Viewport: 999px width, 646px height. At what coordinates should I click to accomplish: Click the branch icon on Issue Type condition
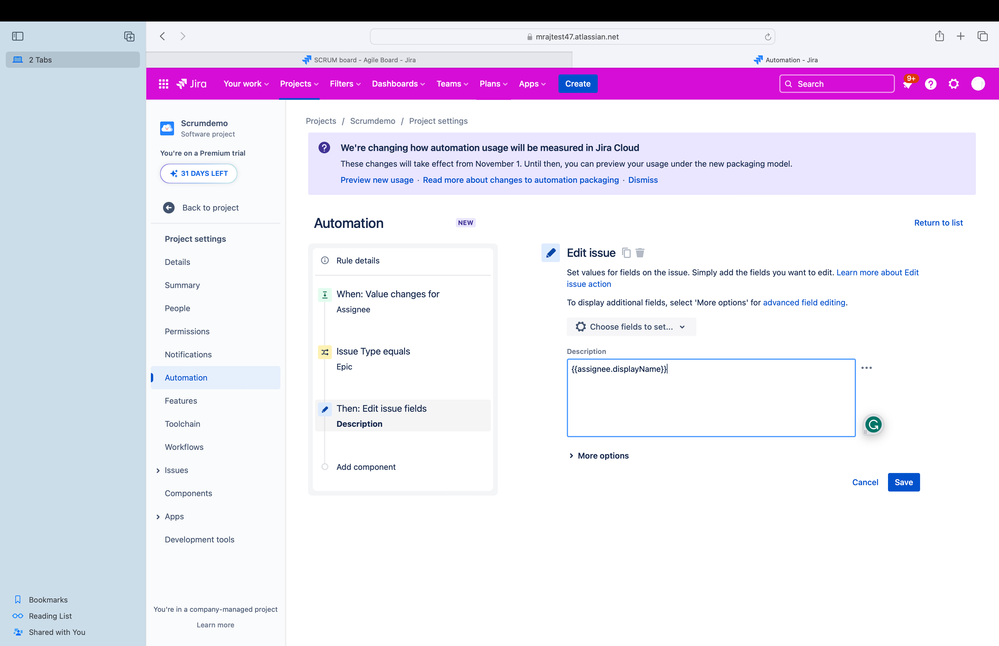(x=324, y=352)
